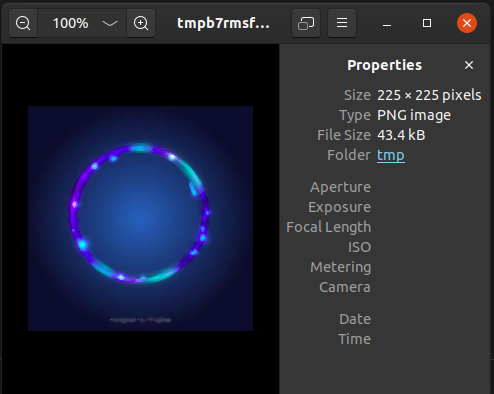
Task: Click the File Size label
Action: tap(344, 135)
